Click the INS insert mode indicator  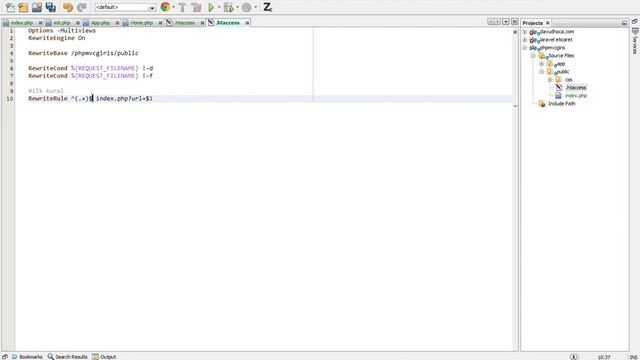point(633,357)
